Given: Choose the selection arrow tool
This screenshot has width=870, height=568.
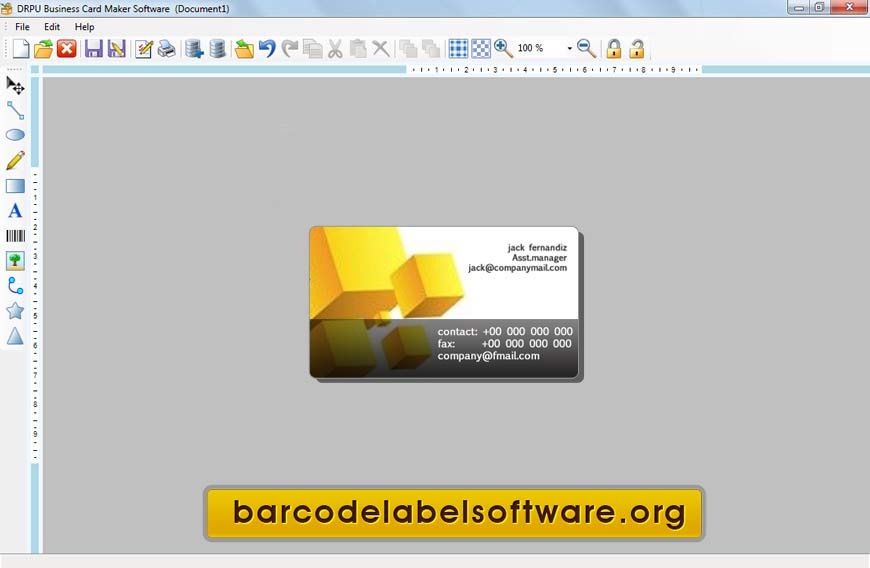Looking at the screenshot, I should pyautogui.click(x=15, y=85).
